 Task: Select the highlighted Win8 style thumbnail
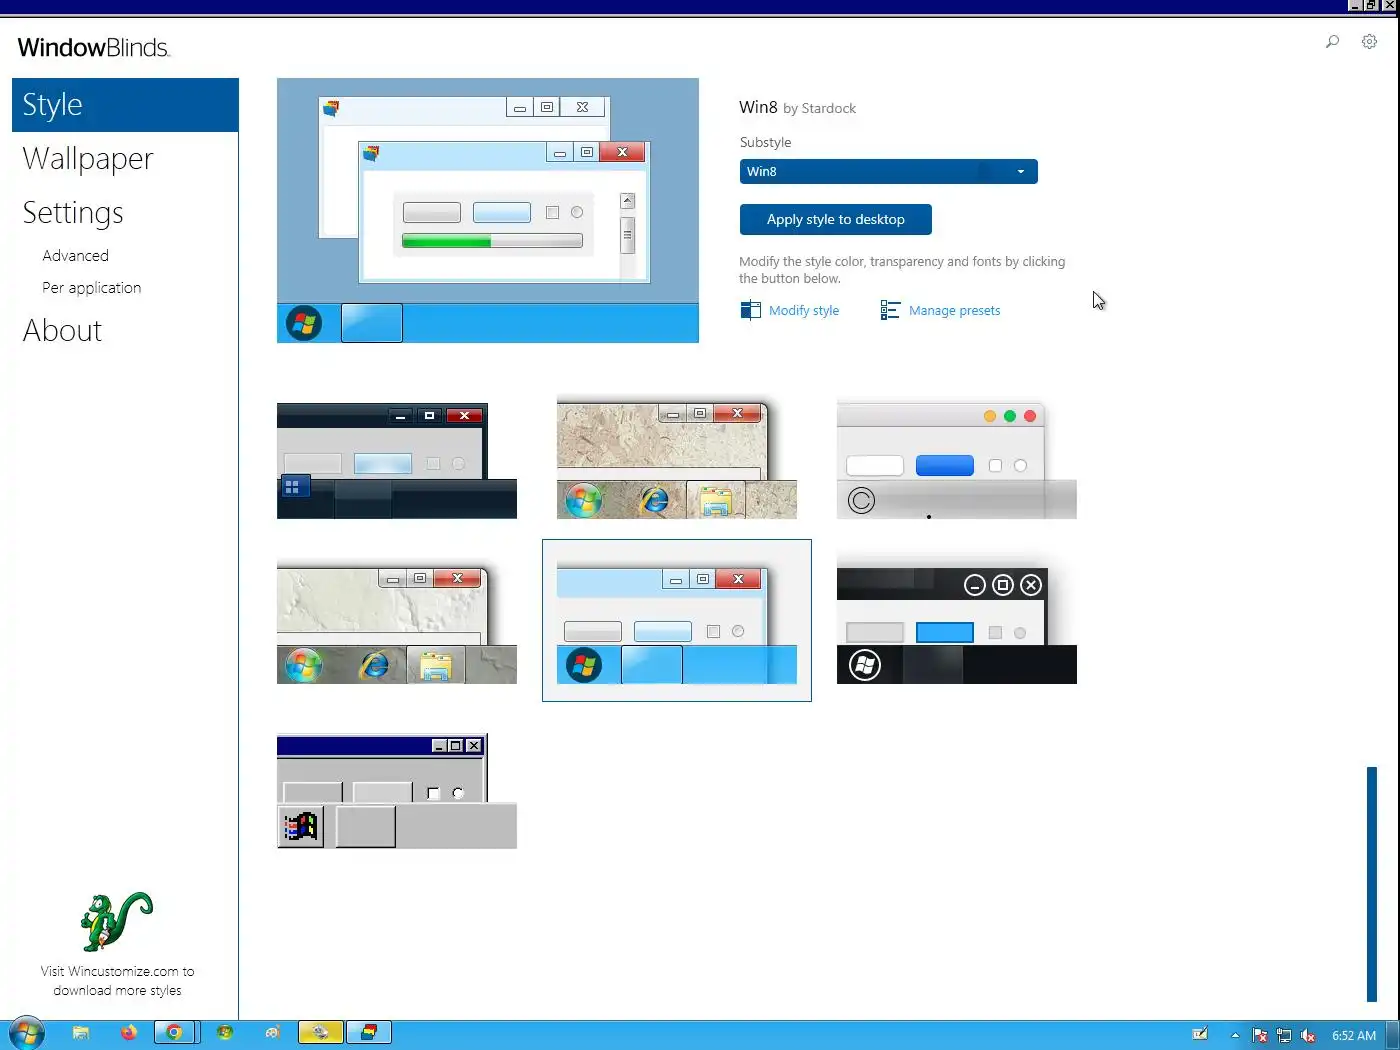pos(677,621)
